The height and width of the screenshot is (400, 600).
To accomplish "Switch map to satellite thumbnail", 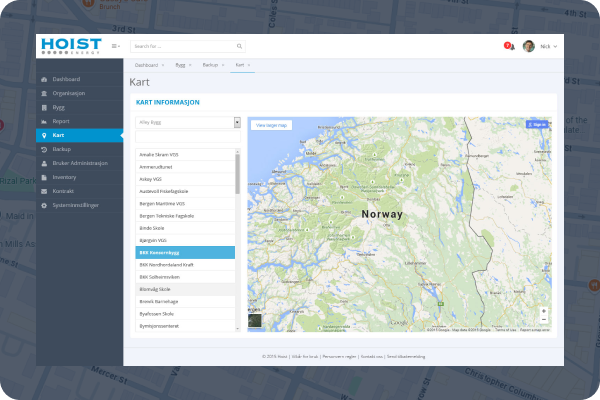I will (x=254, y=321).
